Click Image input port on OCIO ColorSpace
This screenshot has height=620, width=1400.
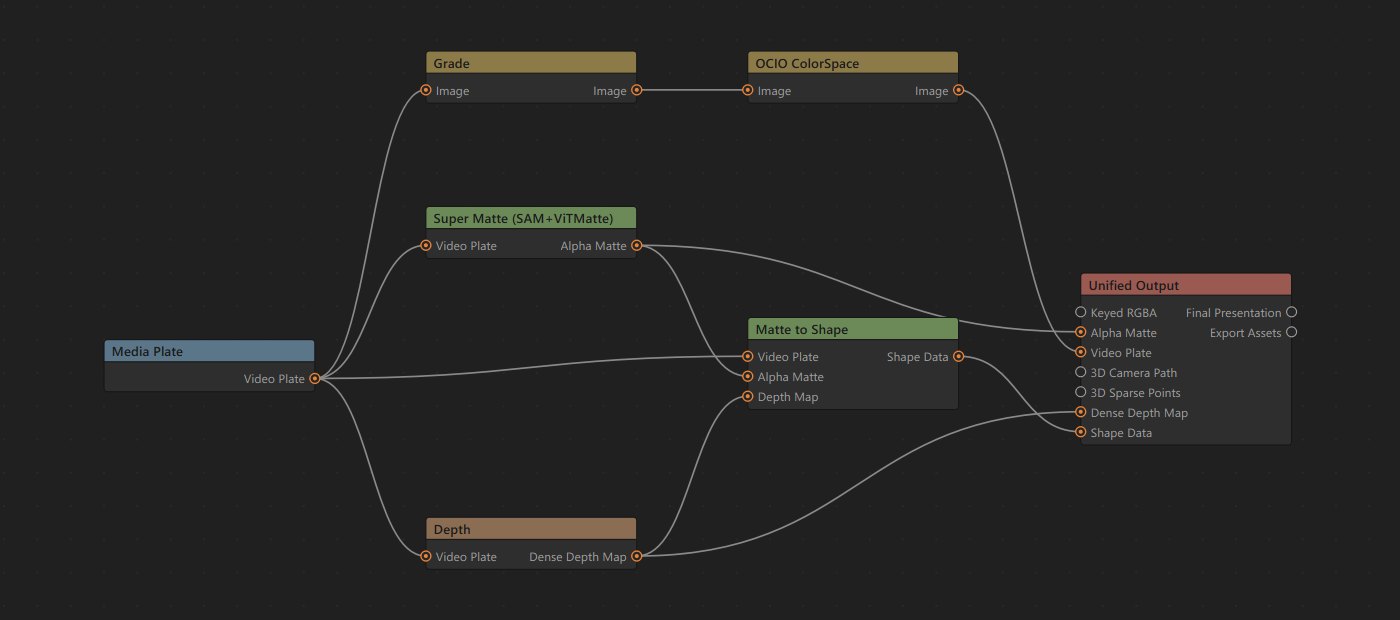point(748,91)
